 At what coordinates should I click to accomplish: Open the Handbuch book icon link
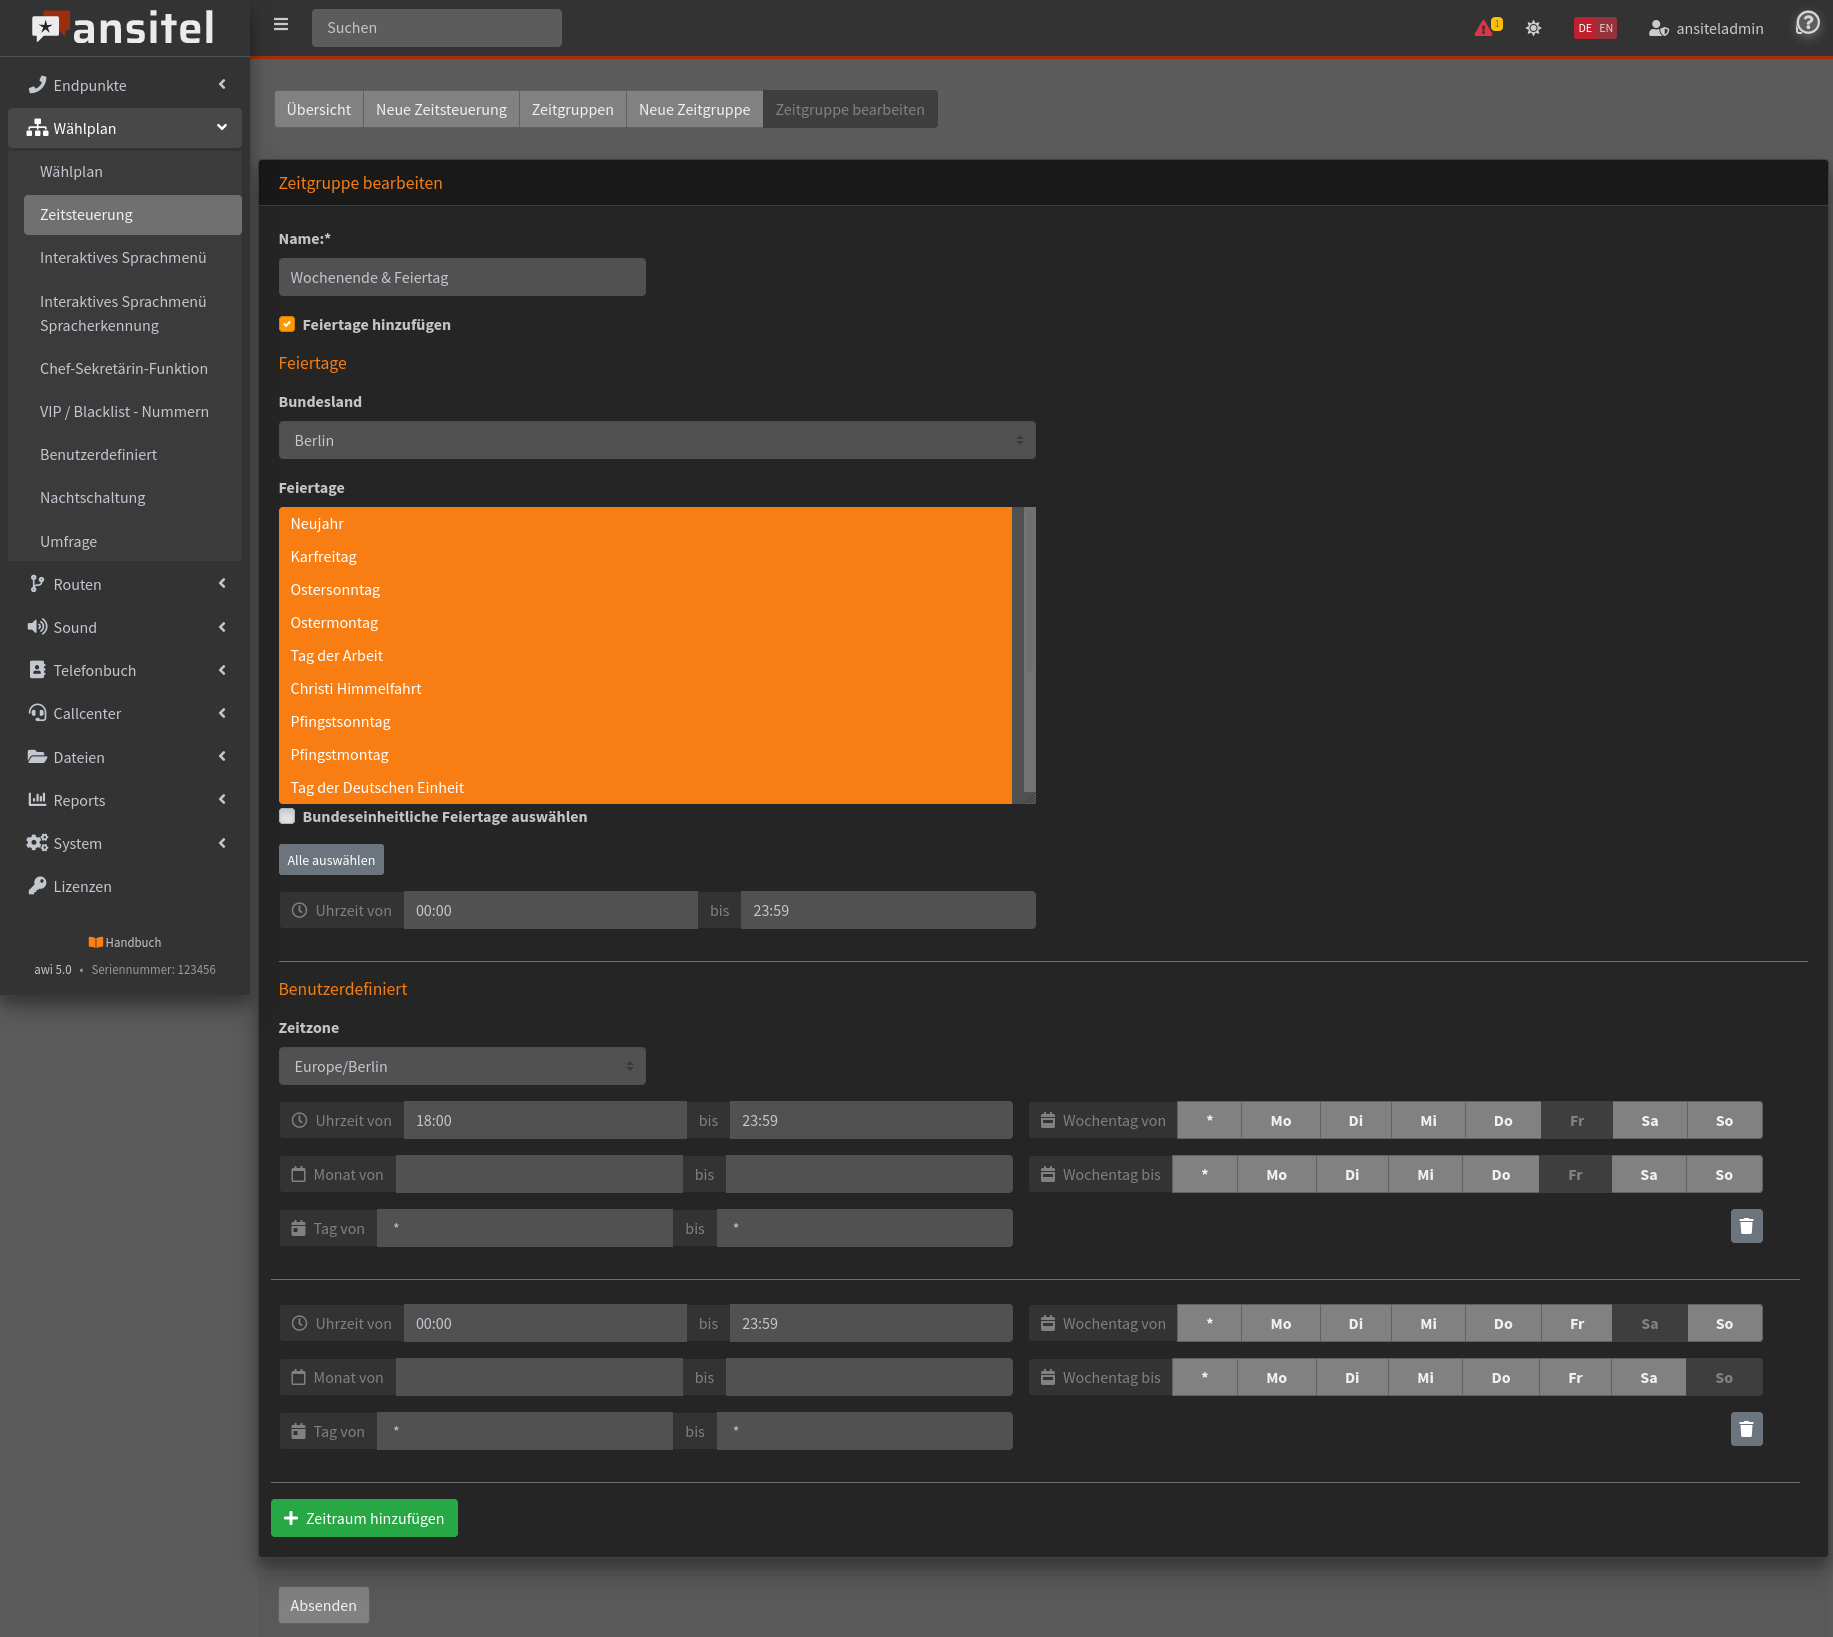click(x=96, y=942)
